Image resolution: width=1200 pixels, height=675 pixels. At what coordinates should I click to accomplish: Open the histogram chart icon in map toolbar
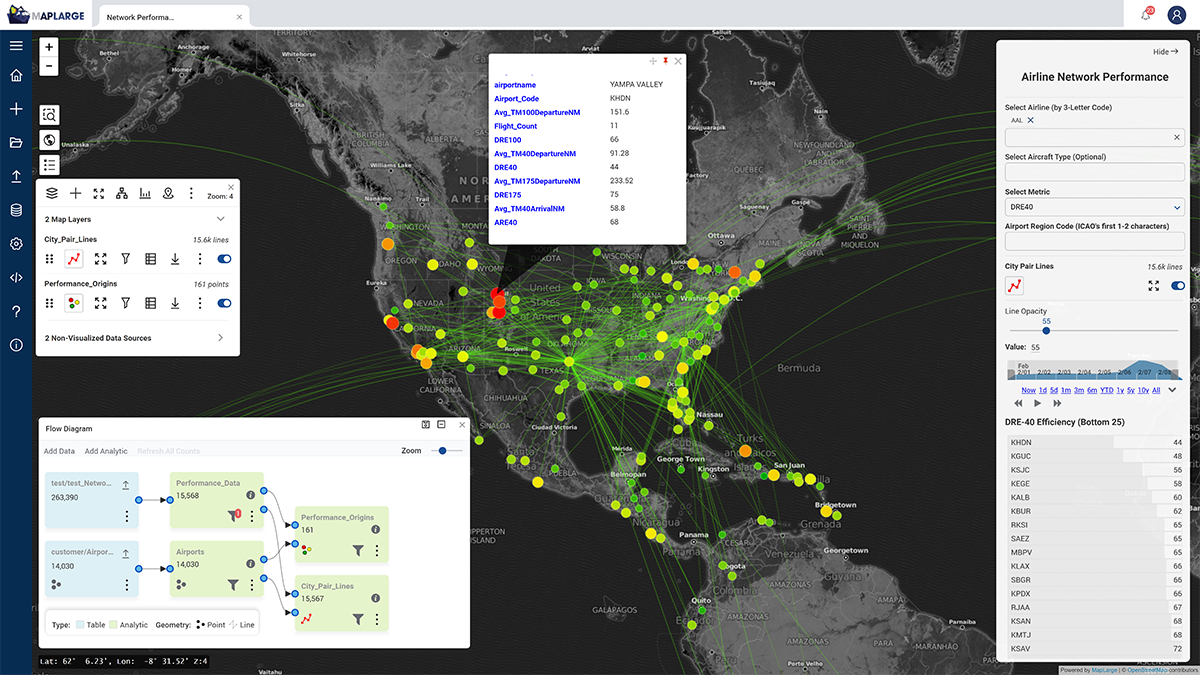[144, 193]
